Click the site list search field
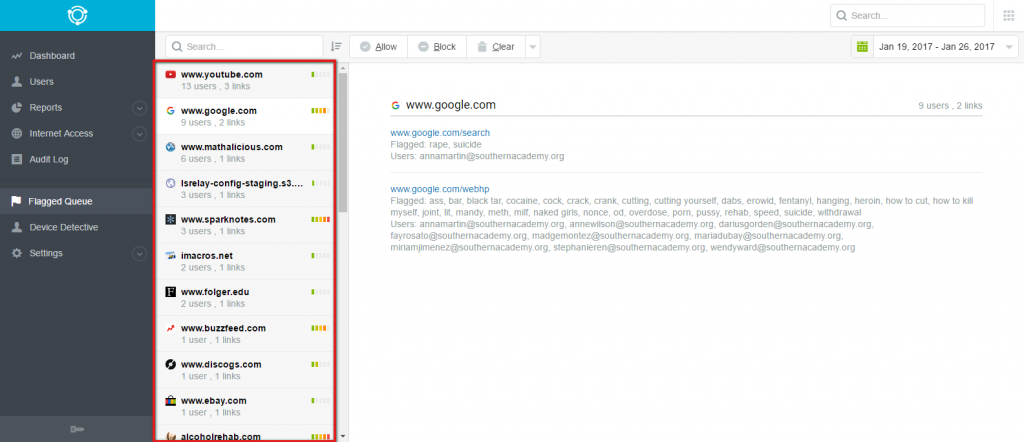 244,47
